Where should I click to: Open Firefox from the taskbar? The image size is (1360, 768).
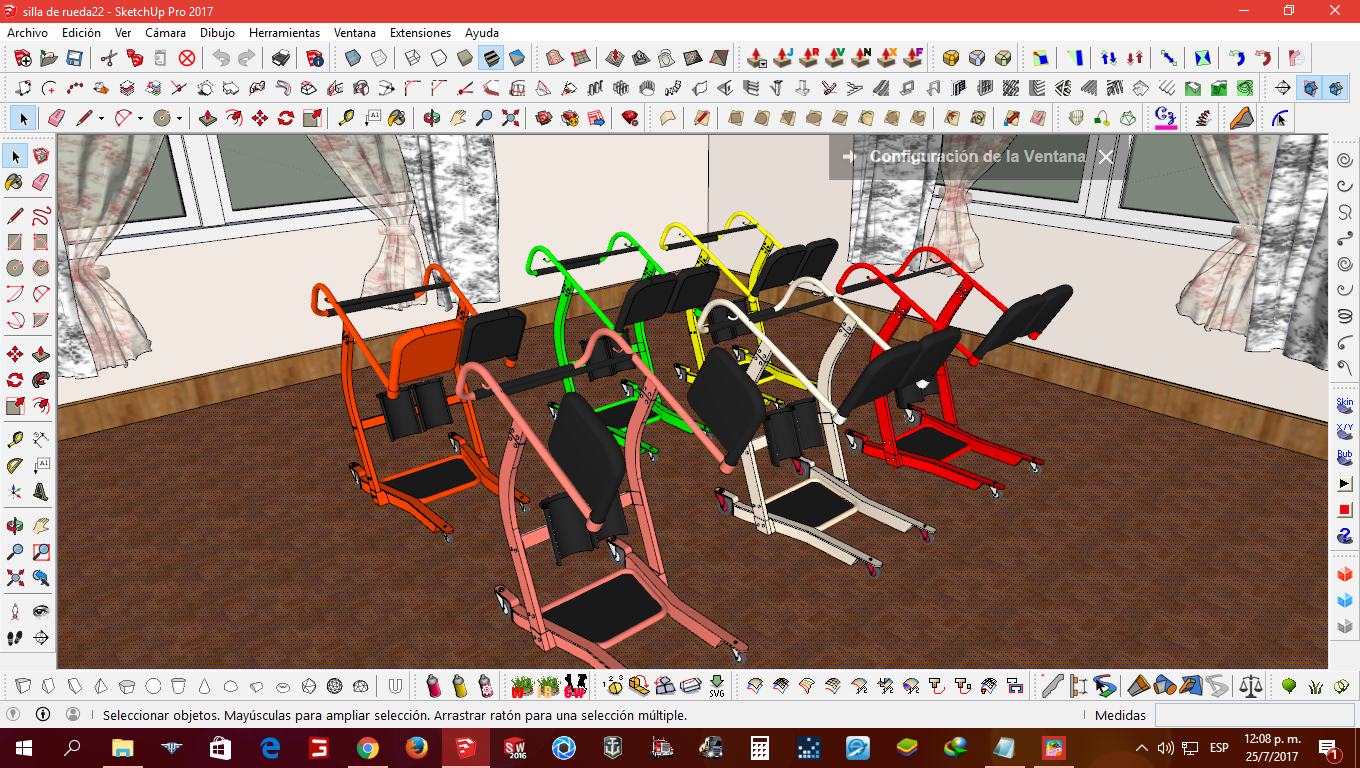[x=416, y=747]
